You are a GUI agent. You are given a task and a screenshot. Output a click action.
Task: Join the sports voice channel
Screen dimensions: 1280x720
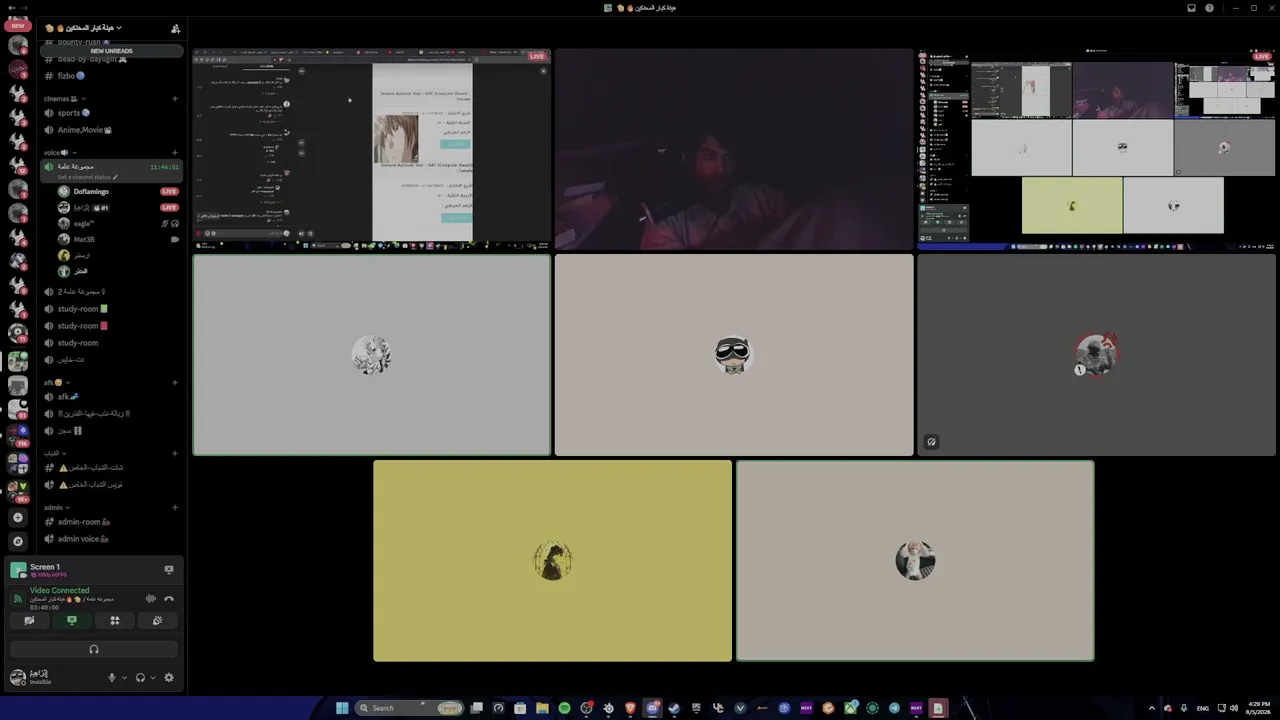coord(111,113)
